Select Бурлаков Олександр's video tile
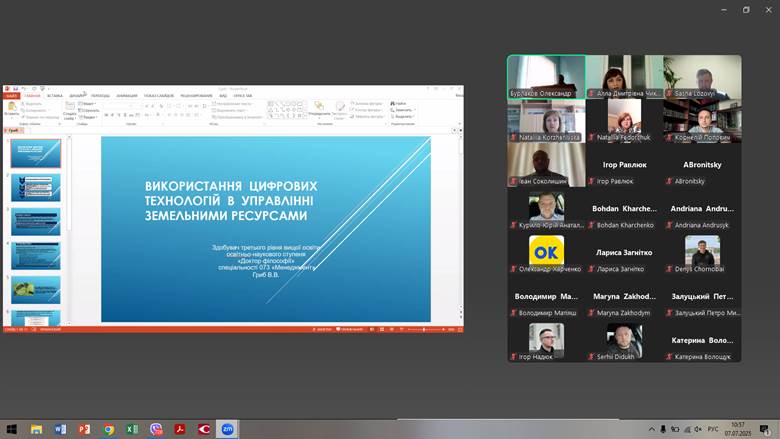 [x=546, y=77]
